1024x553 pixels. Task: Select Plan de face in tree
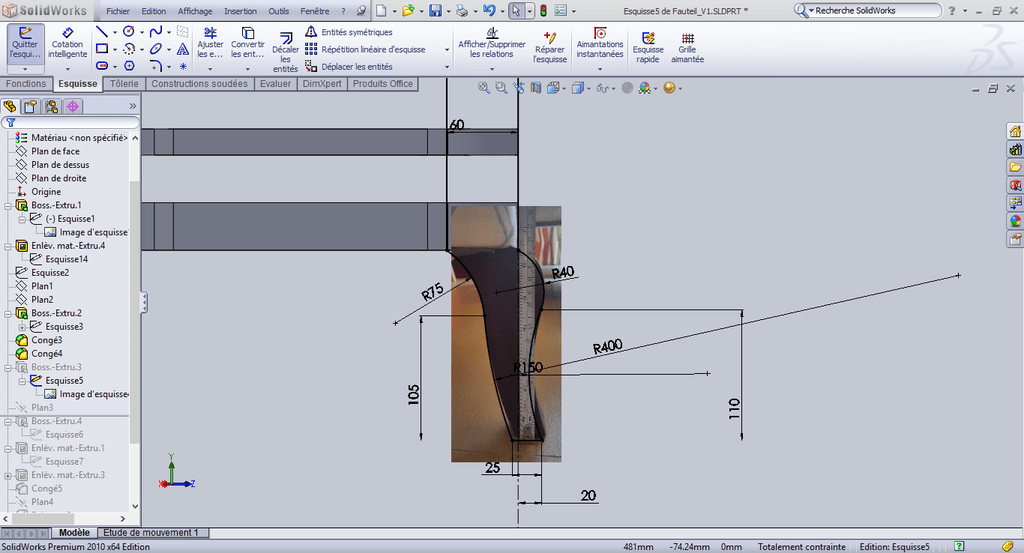(x=56, y=151)
